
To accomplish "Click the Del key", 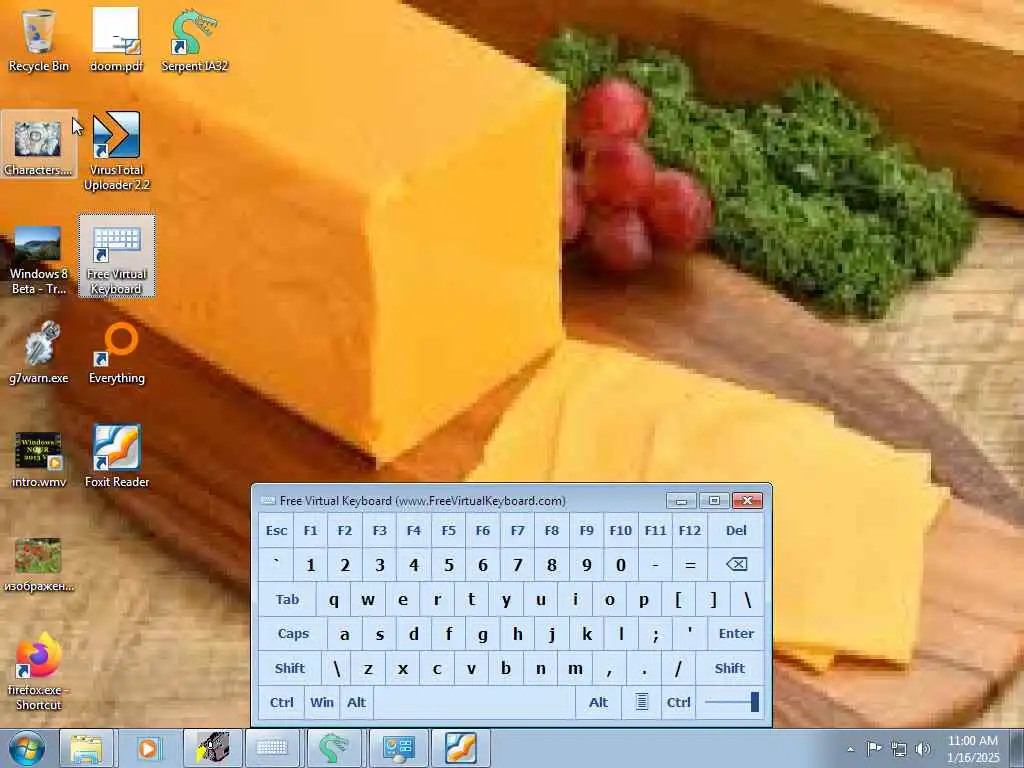I will click(736, 530).
